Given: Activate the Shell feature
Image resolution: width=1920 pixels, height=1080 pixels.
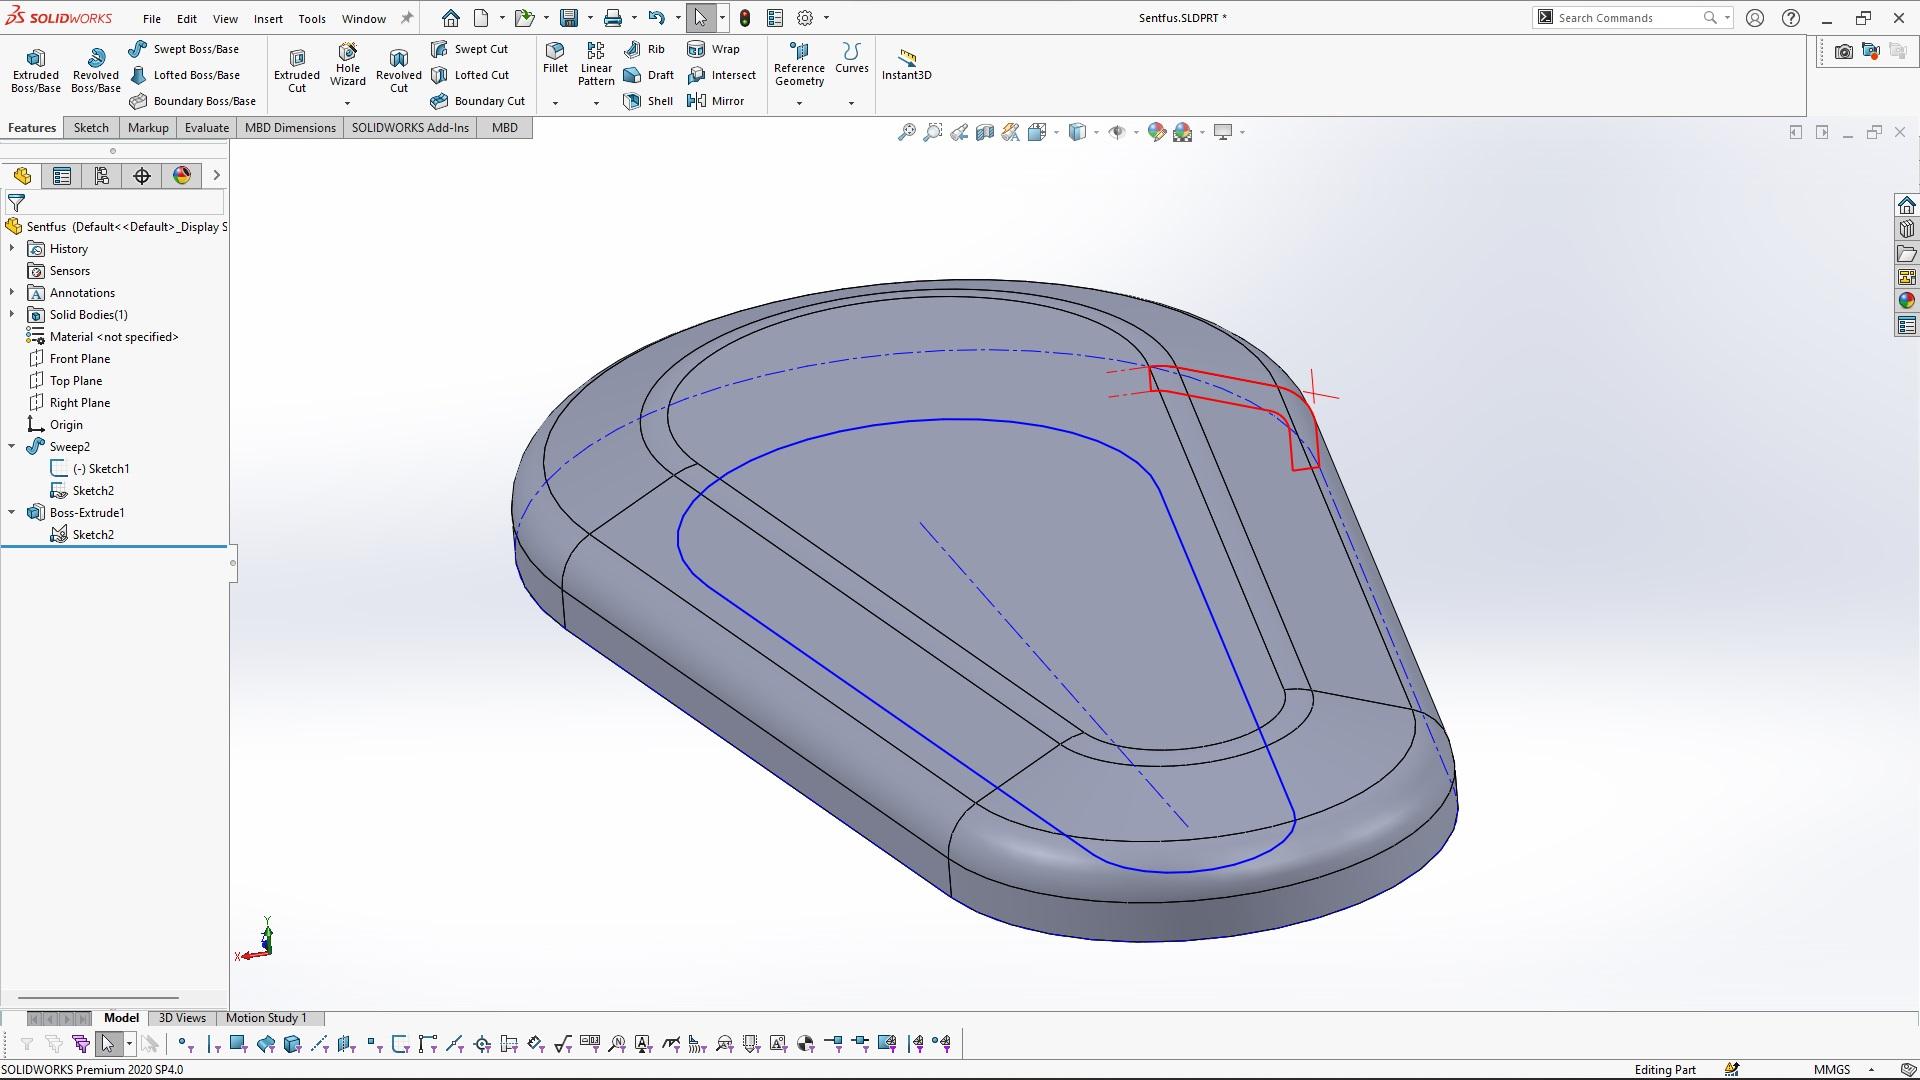Looking at the screenshot, I should tap(648, 101).
